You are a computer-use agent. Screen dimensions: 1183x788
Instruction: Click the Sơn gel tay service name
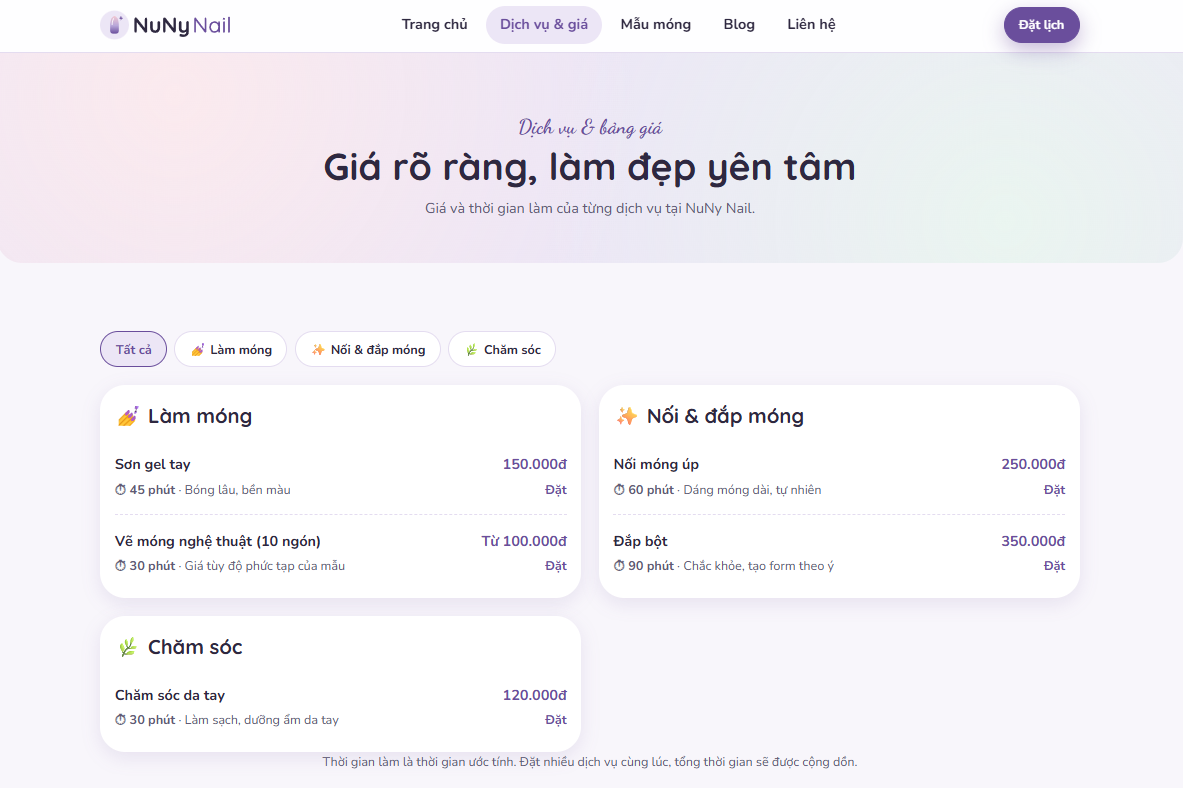[152, 464]
